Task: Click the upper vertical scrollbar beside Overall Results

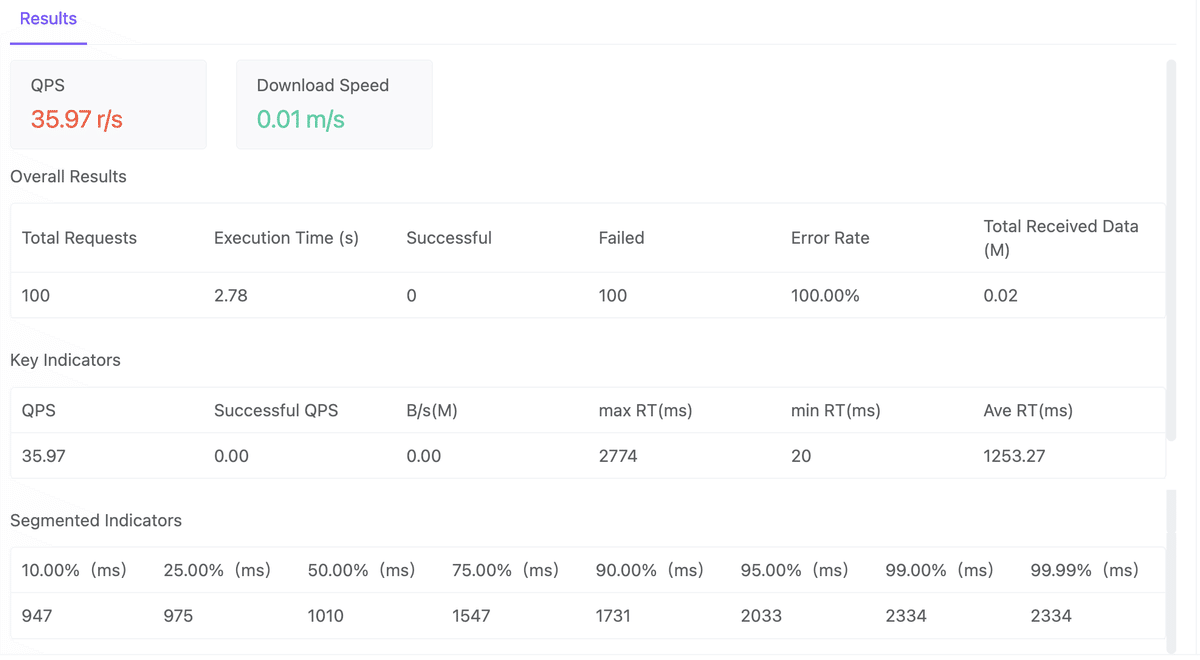Action: pyautogui.click(x=1171, y=250)
